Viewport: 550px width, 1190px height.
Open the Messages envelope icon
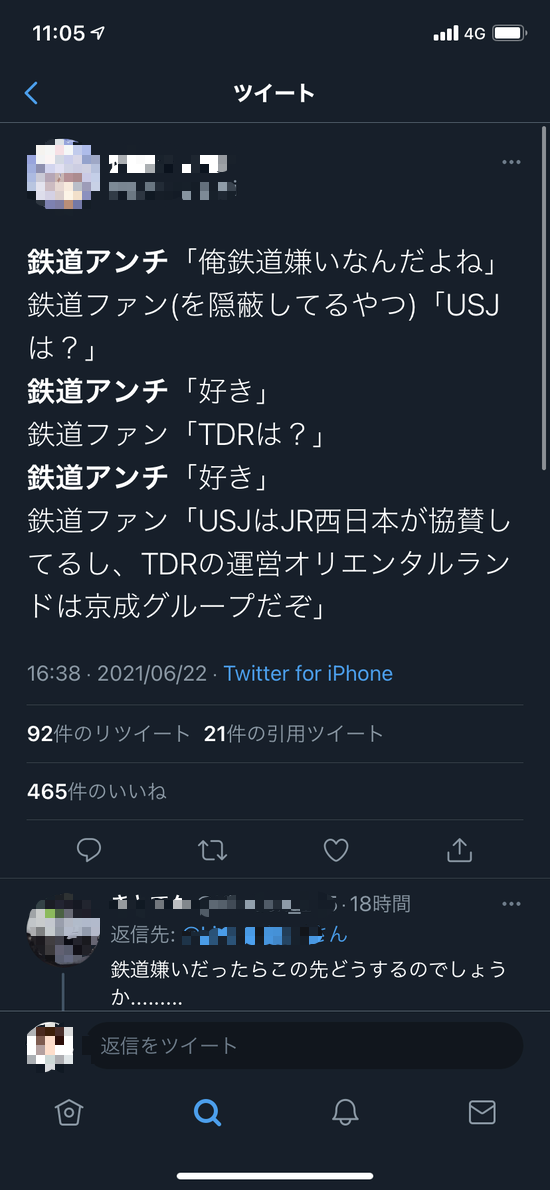pos(482,1112)
